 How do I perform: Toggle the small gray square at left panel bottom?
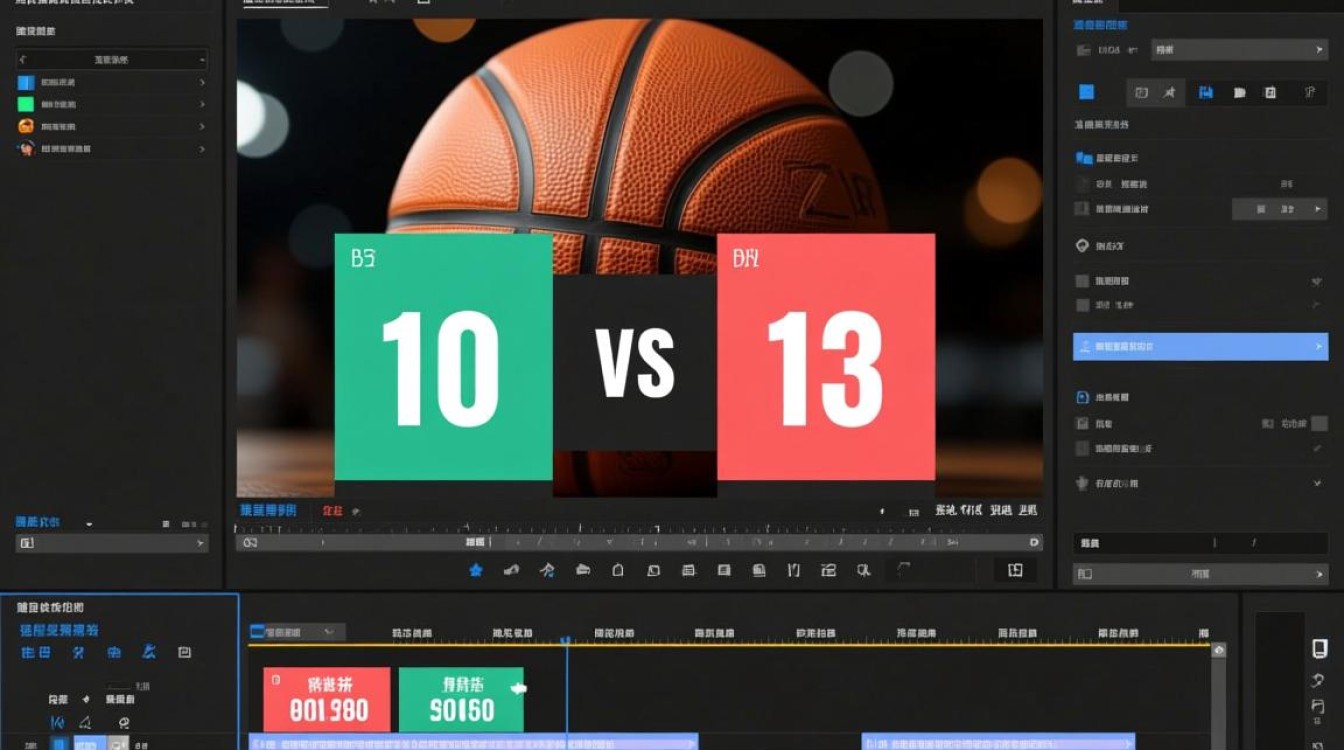pos(166,523)
